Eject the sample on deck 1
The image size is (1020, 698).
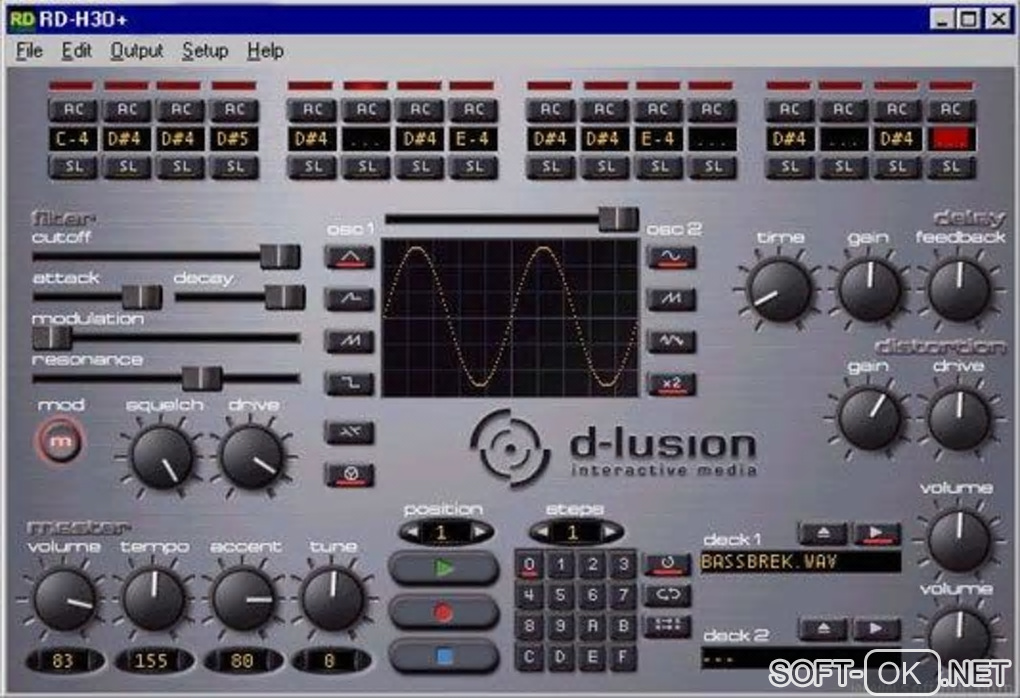(823, 533)
